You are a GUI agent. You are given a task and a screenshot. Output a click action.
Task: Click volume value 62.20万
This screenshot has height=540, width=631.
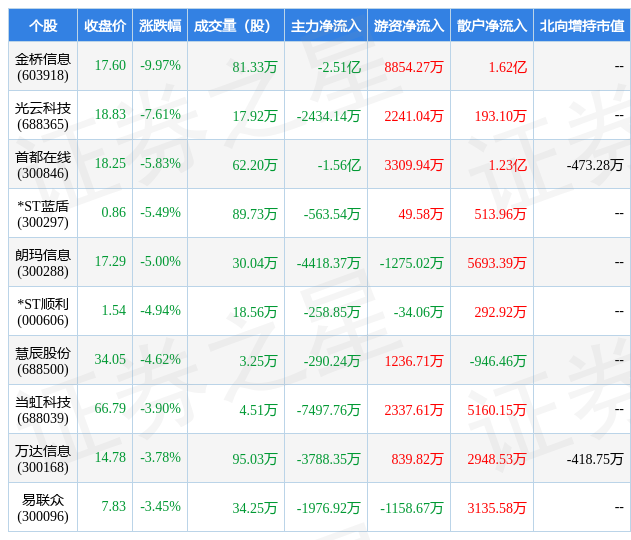(x=255, y=165)
